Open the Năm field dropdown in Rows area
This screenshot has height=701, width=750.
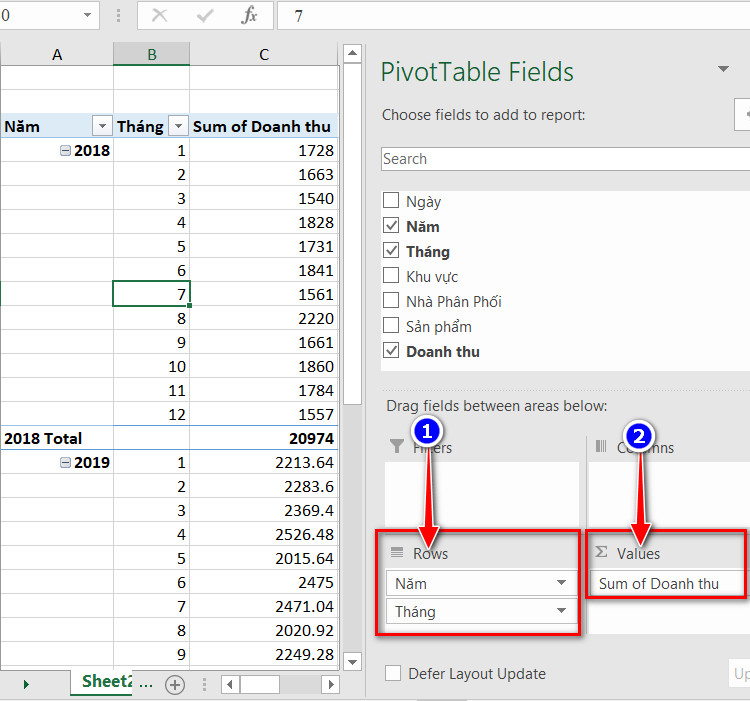pyautogui.click(x=561, y=583)
